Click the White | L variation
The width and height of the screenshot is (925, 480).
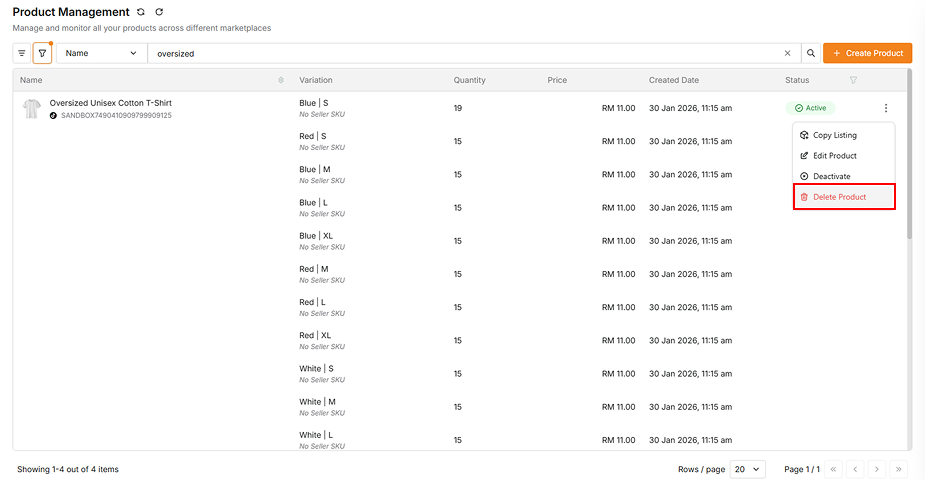point(316,435)
